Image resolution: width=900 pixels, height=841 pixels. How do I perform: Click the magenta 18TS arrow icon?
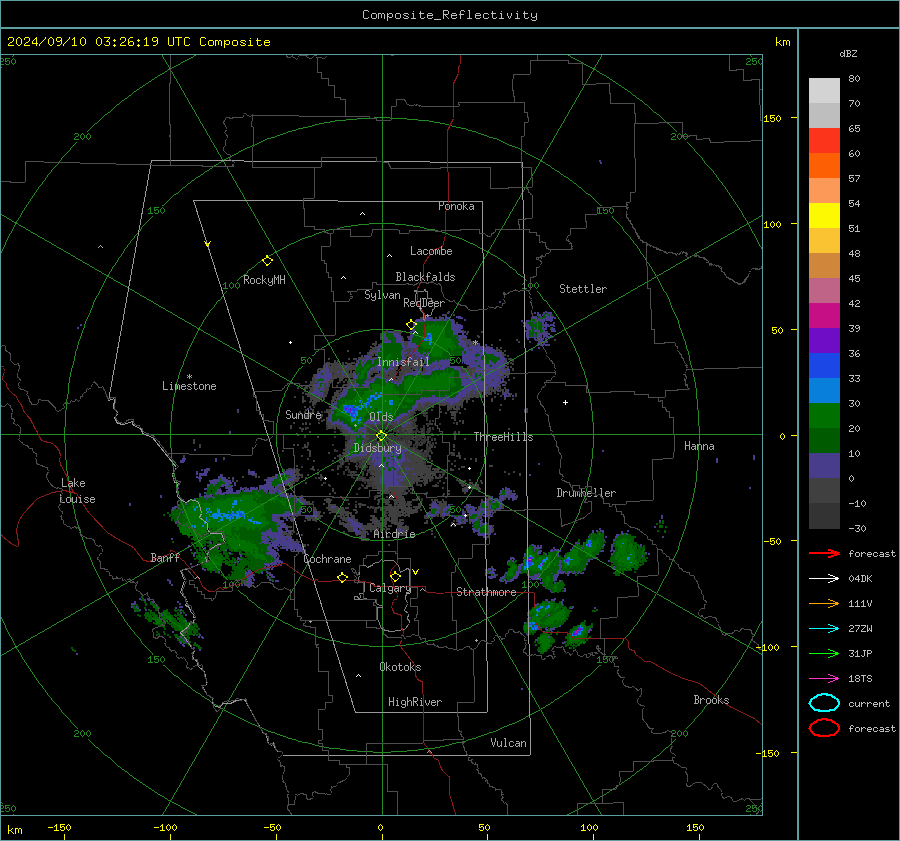point(824,679)
